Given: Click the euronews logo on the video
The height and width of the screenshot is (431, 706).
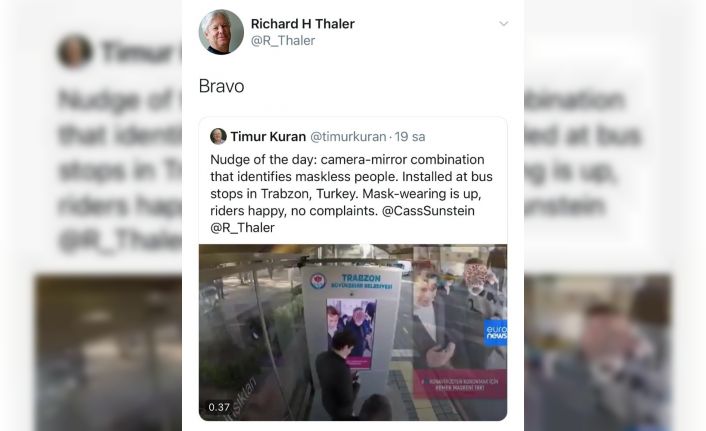Looking at the screenshot, I should click(x=495, y=333).
